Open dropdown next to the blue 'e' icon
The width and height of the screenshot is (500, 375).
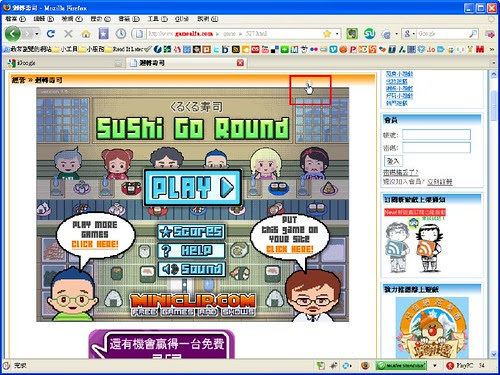click(x=396, y=34)
